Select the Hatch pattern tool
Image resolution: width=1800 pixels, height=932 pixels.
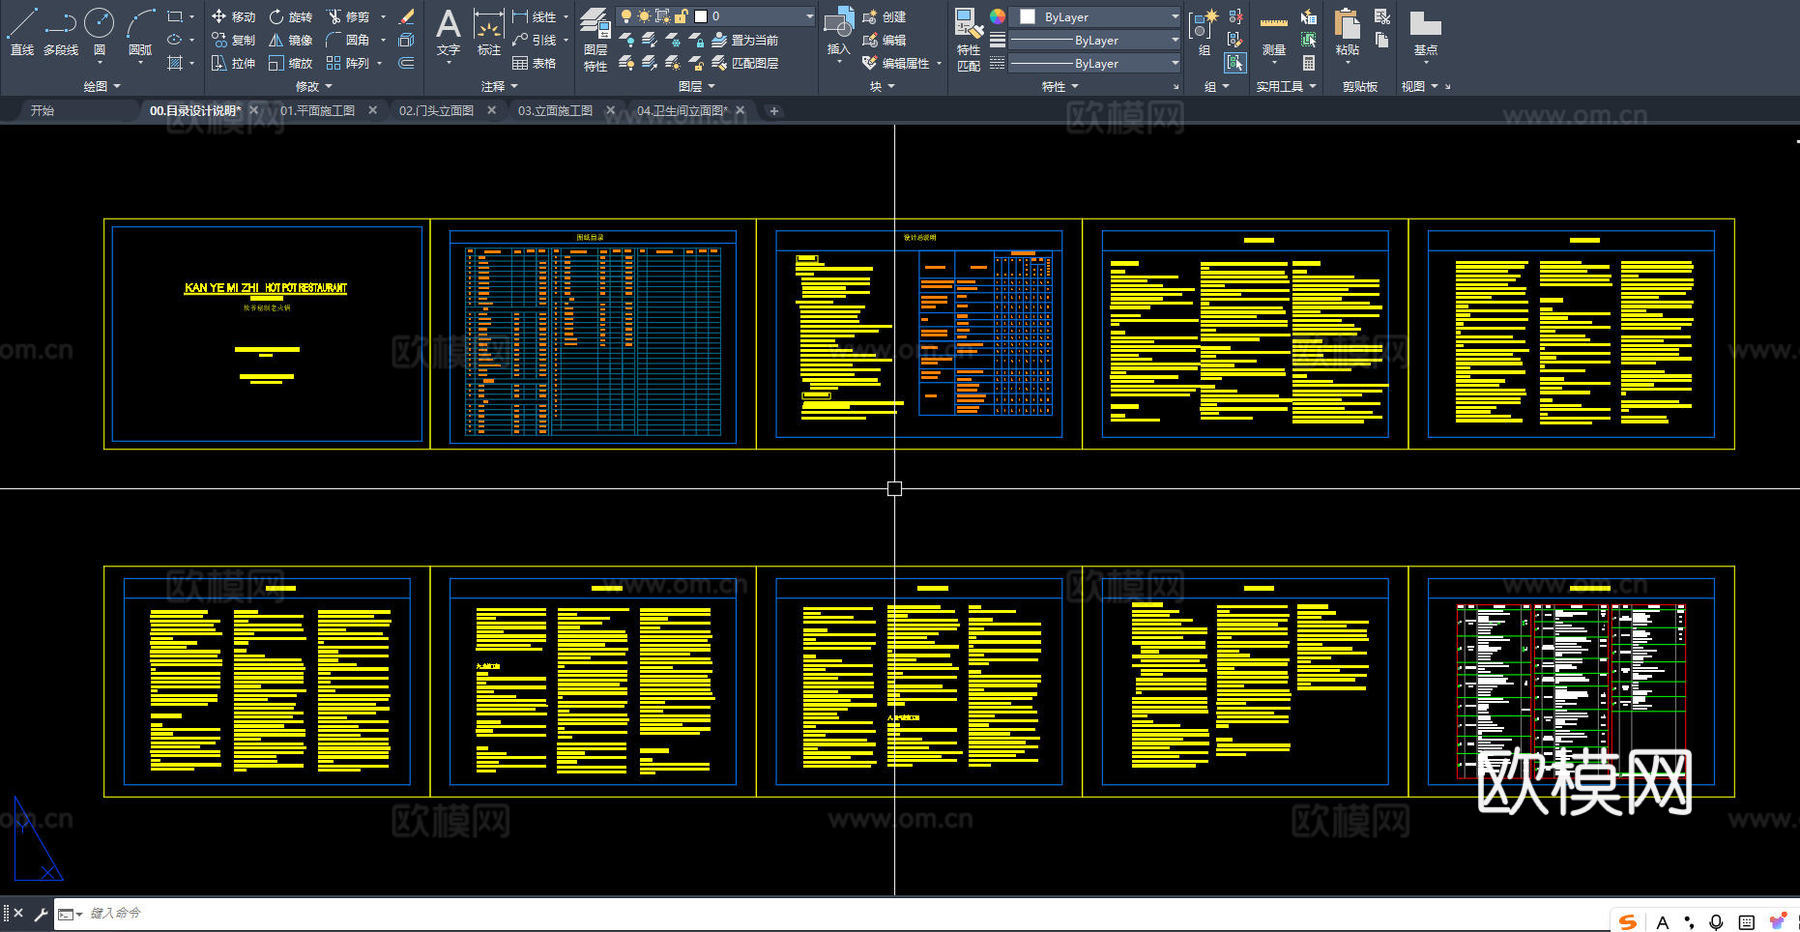point(175,63)
